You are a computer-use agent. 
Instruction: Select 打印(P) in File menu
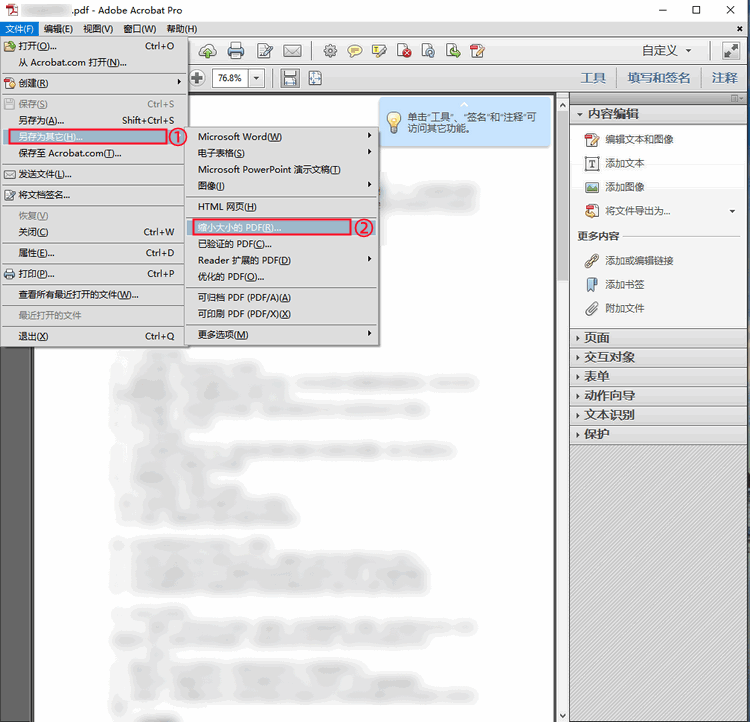tap(93, 274)
